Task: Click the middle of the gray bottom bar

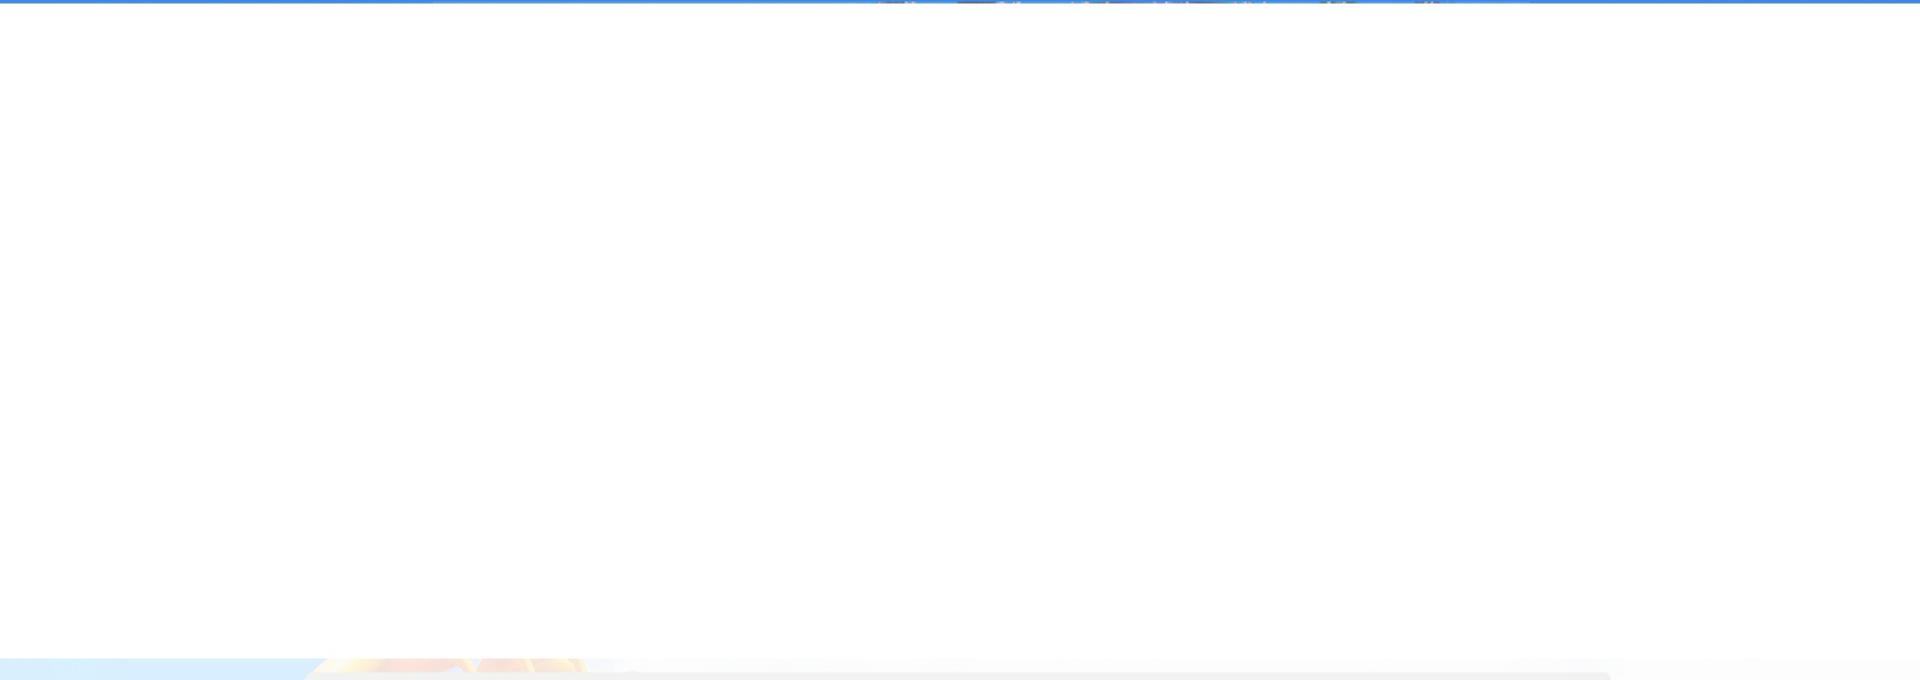Action: tap(960, 676)
